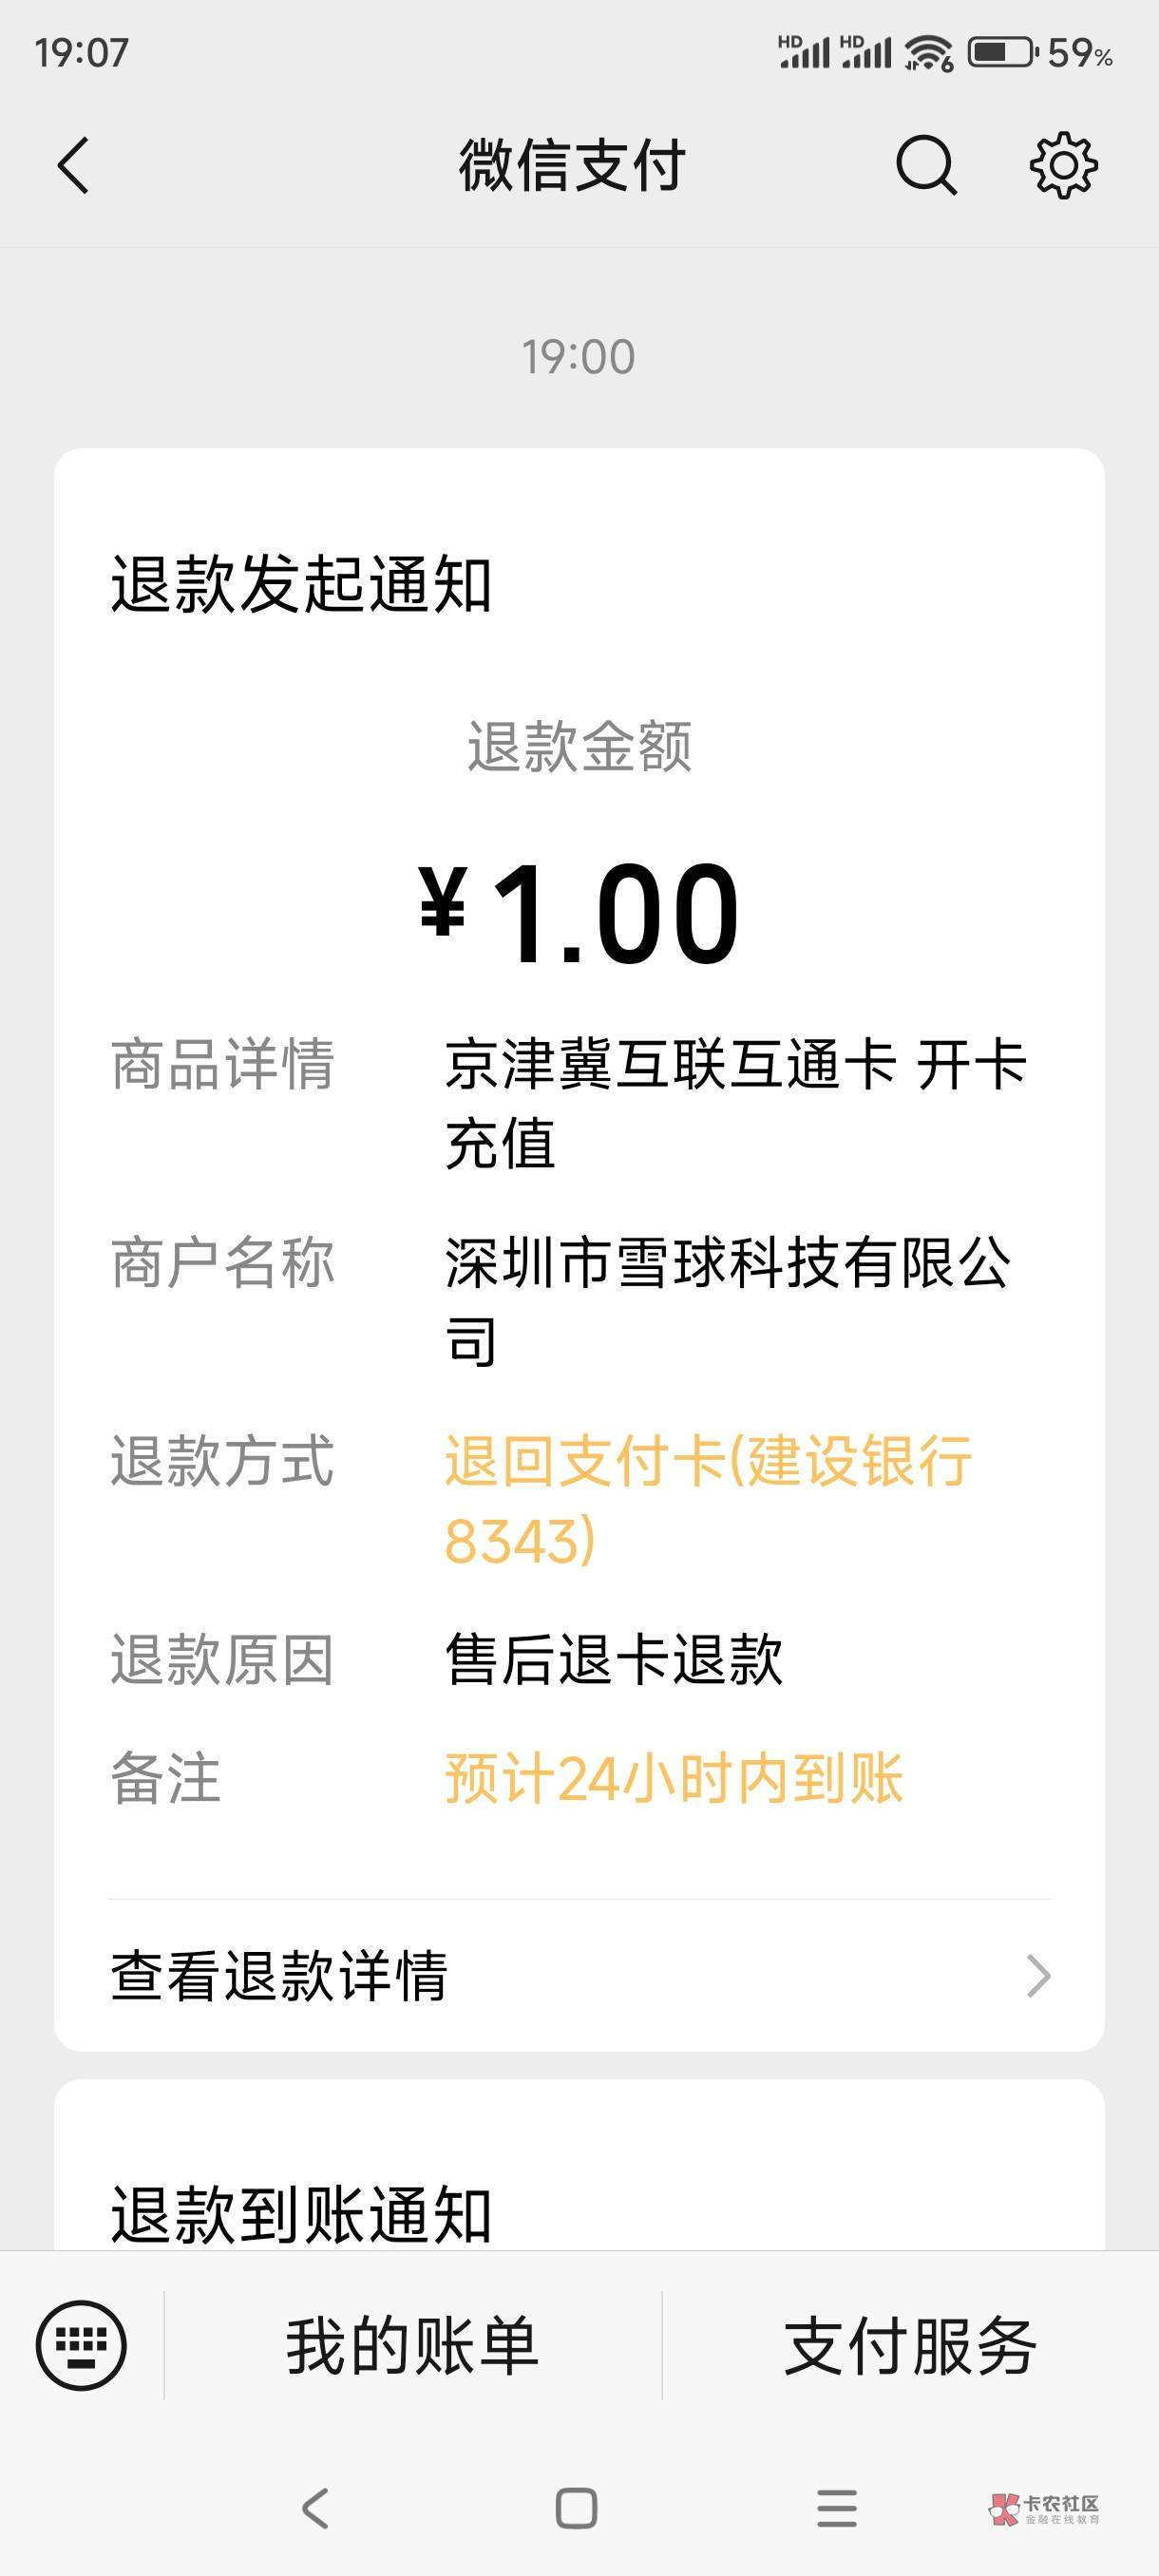Open settings gear icon
The width and height of the screenshot is (1159, 2576).
[x=1063, y=165]
